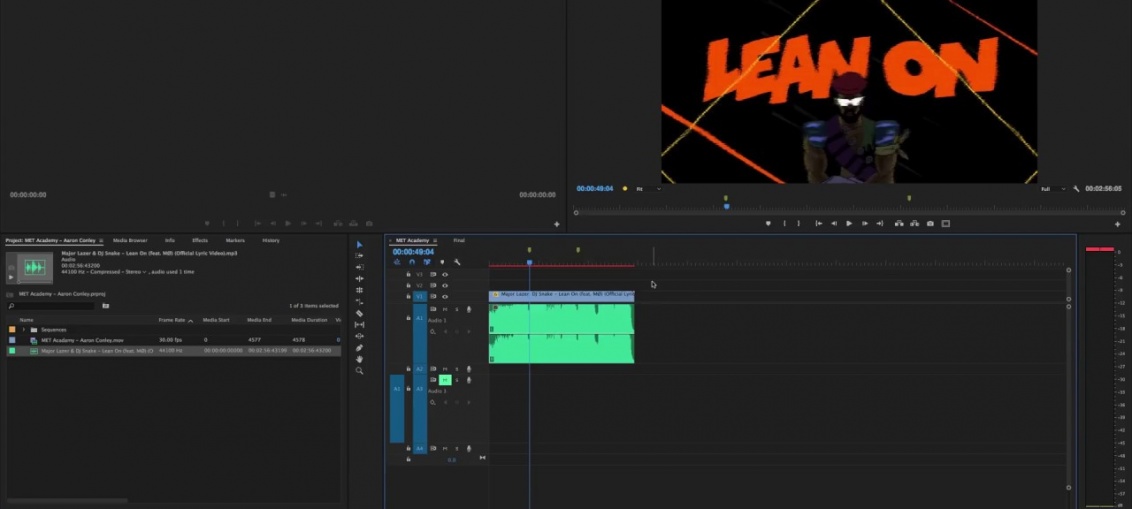Go to Out point in Program Monitor
1132x509 pixels.
click(879, 224)
